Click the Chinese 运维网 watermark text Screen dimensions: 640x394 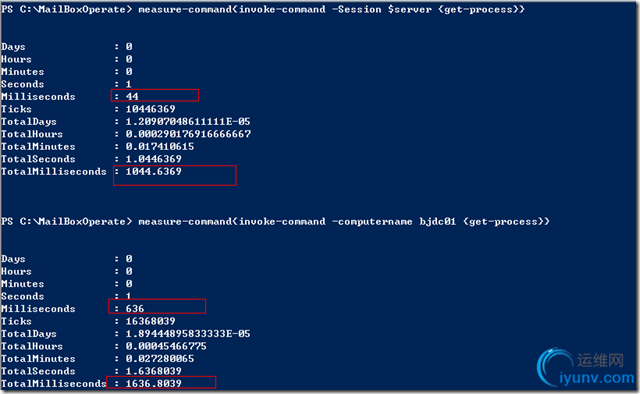[x=600, y=361]
